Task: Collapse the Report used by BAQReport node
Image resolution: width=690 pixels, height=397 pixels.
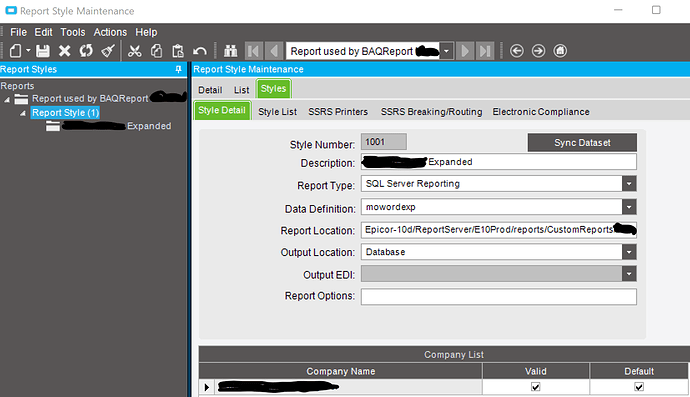Action: 7,99
